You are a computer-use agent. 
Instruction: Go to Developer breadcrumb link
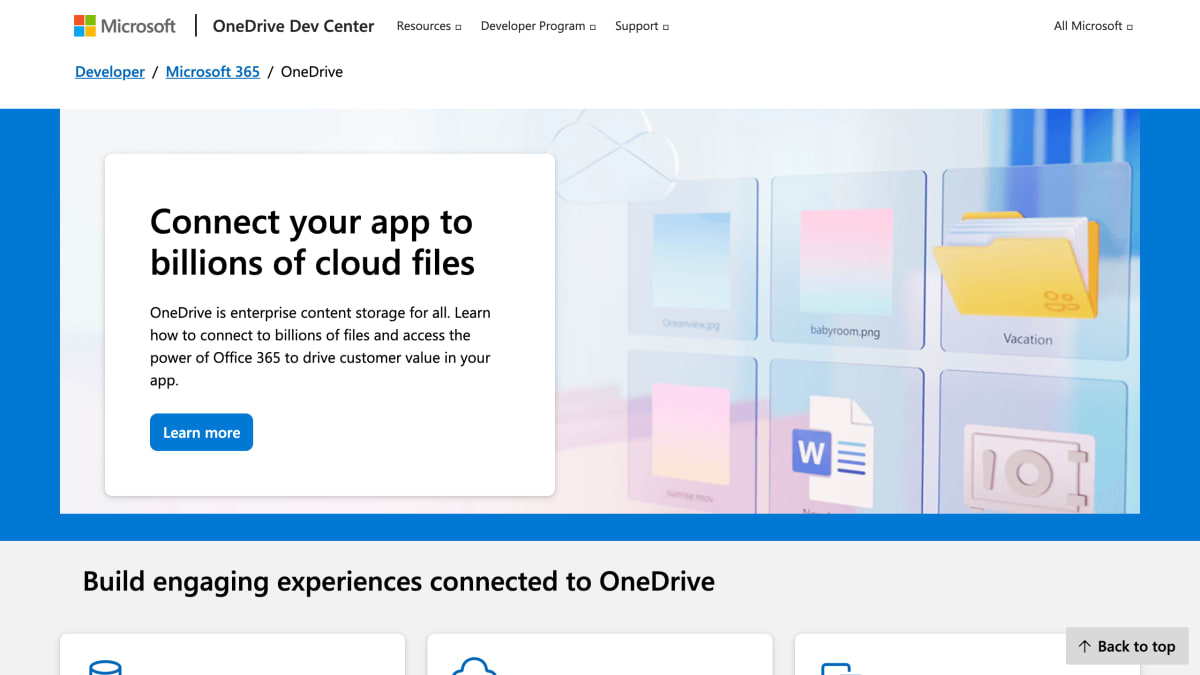(110, 72)
